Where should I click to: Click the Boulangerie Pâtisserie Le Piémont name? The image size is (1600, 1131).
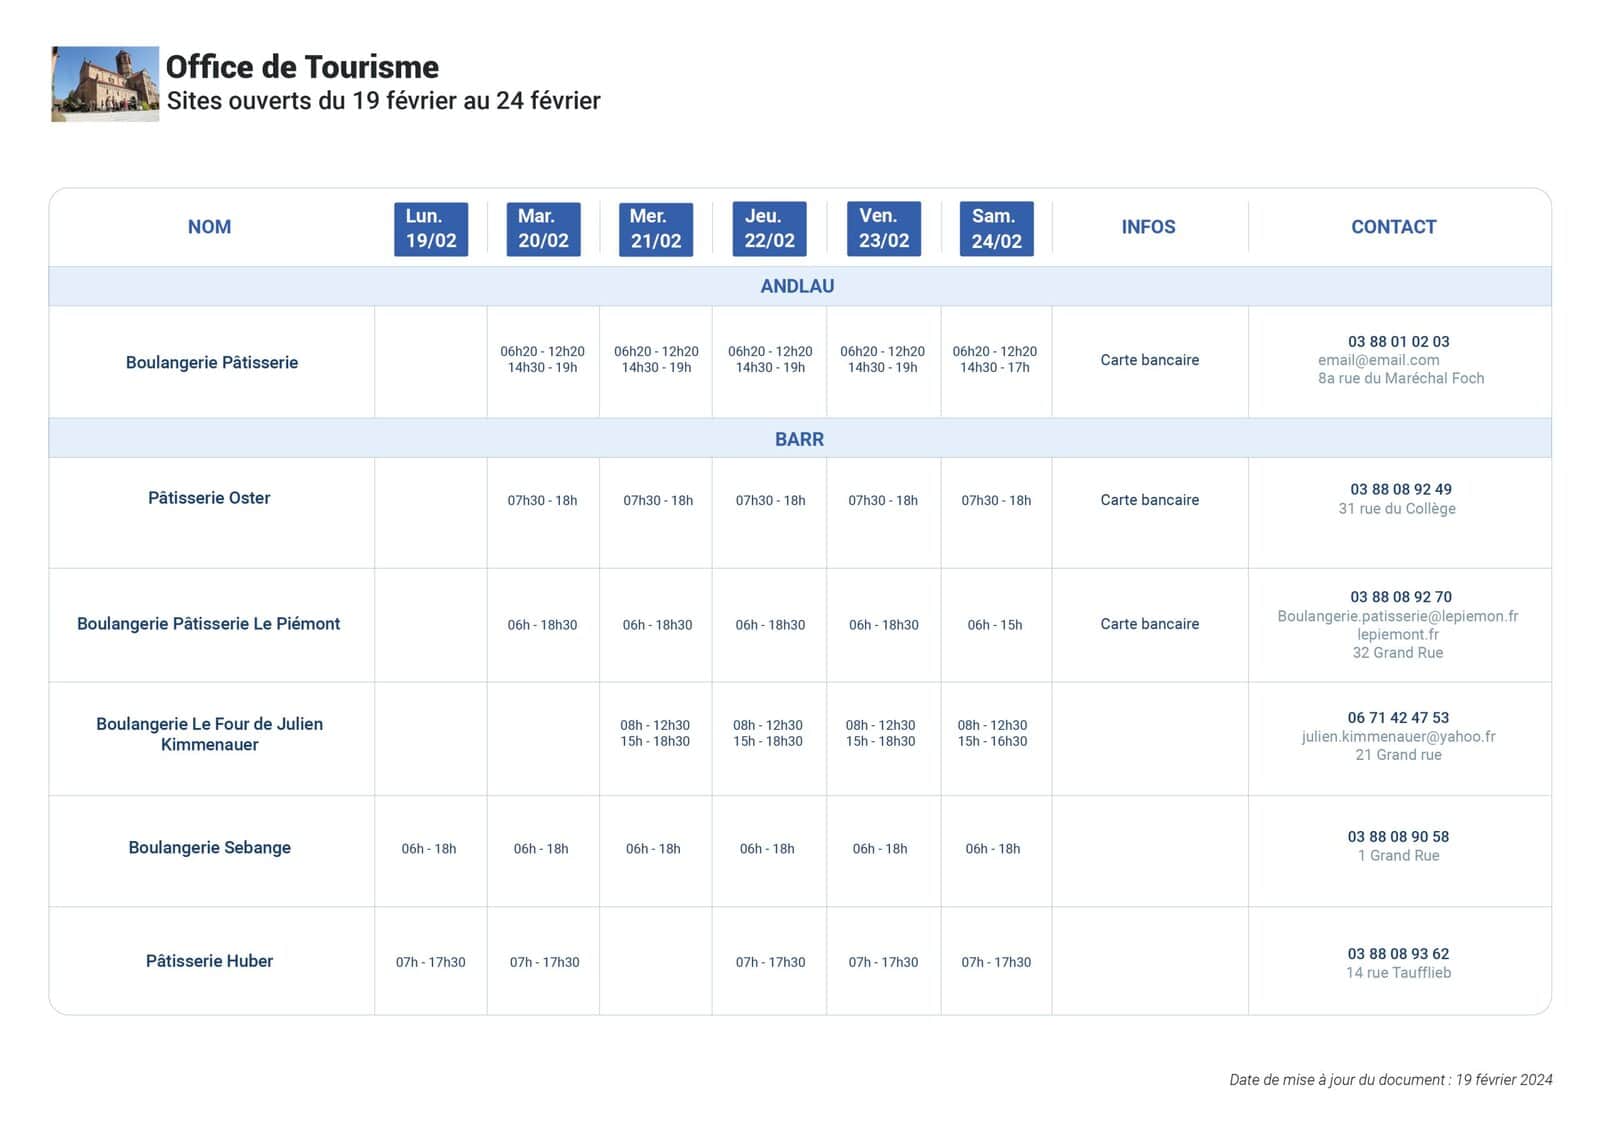208,624
